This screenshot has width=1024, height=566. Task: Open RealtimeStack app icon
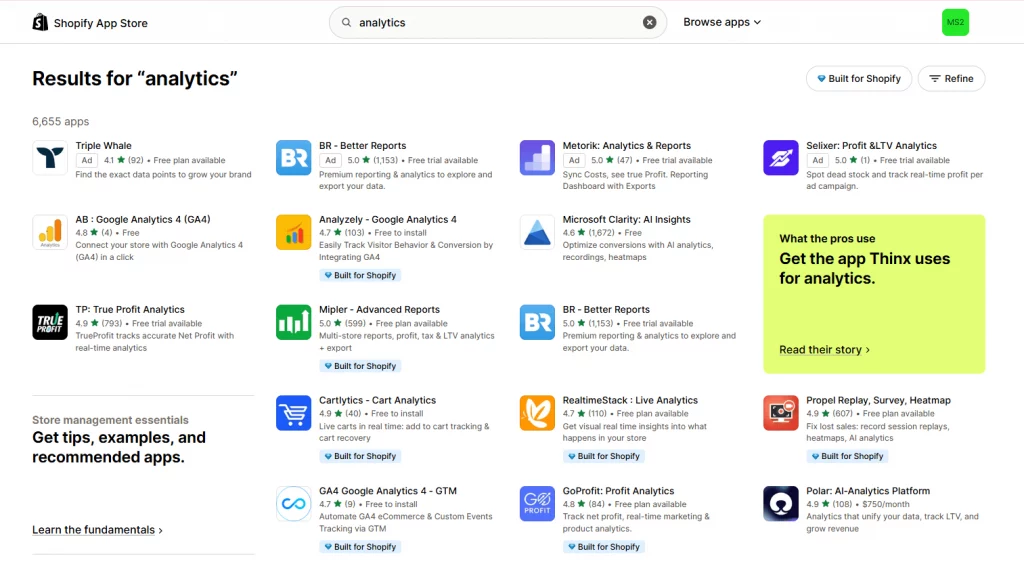[537, 413]
